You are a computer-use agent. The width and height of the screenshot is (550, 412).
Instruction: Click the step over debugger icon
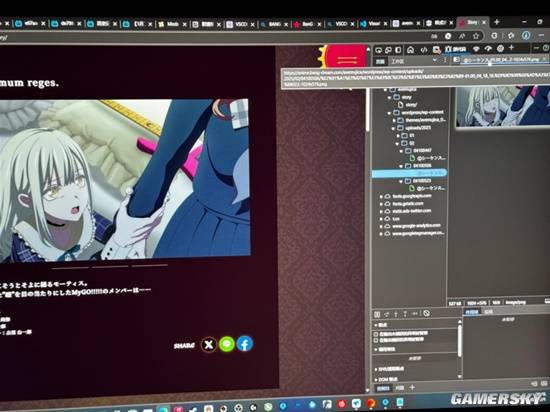click(387, 314)
